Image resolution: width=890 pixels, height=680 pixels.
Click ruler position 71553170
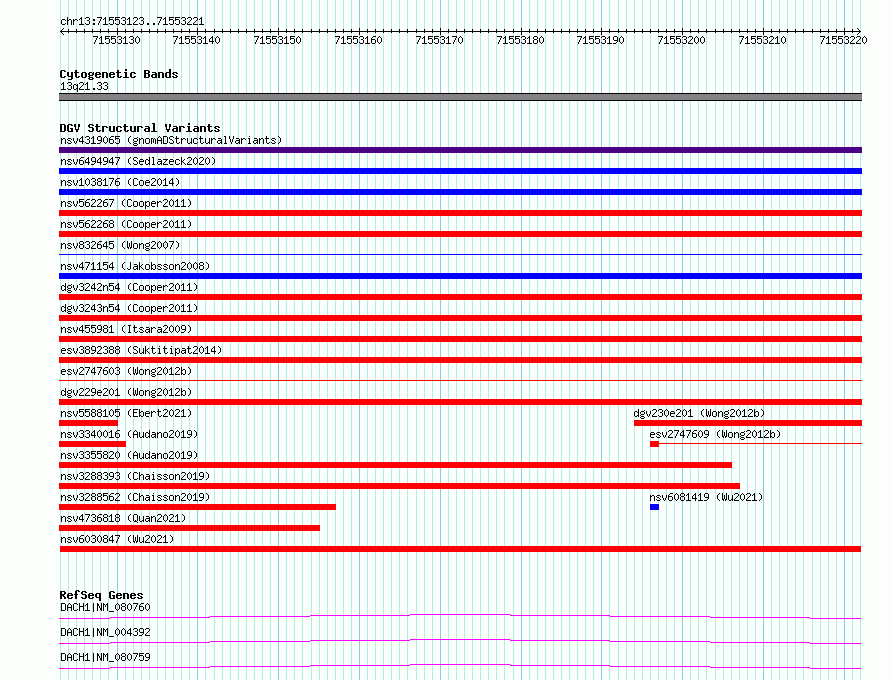(440, 40)
